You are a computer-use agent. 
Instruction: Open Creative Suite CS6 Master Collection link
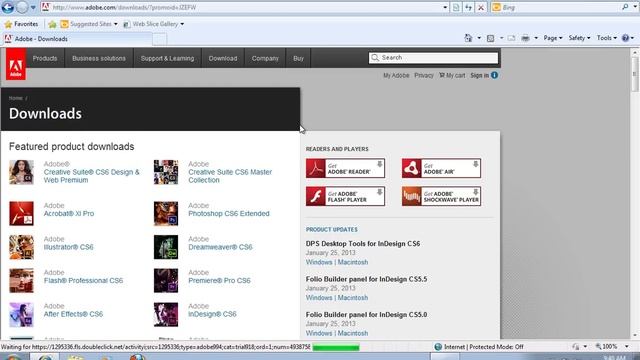(230, 176)
